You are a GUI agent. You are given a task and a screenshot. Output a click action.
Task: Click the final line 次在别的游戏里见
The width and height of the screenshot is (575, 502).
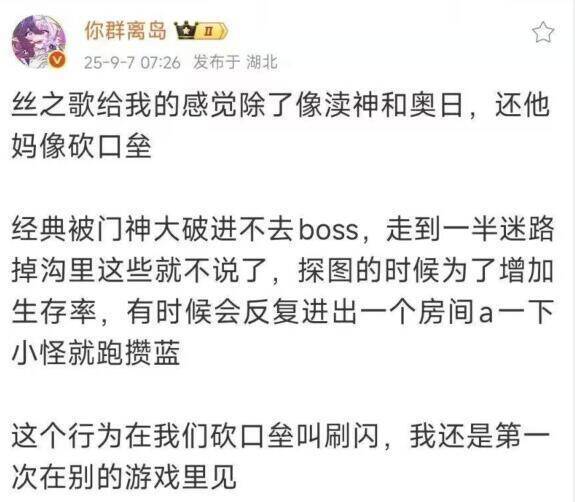124,478
